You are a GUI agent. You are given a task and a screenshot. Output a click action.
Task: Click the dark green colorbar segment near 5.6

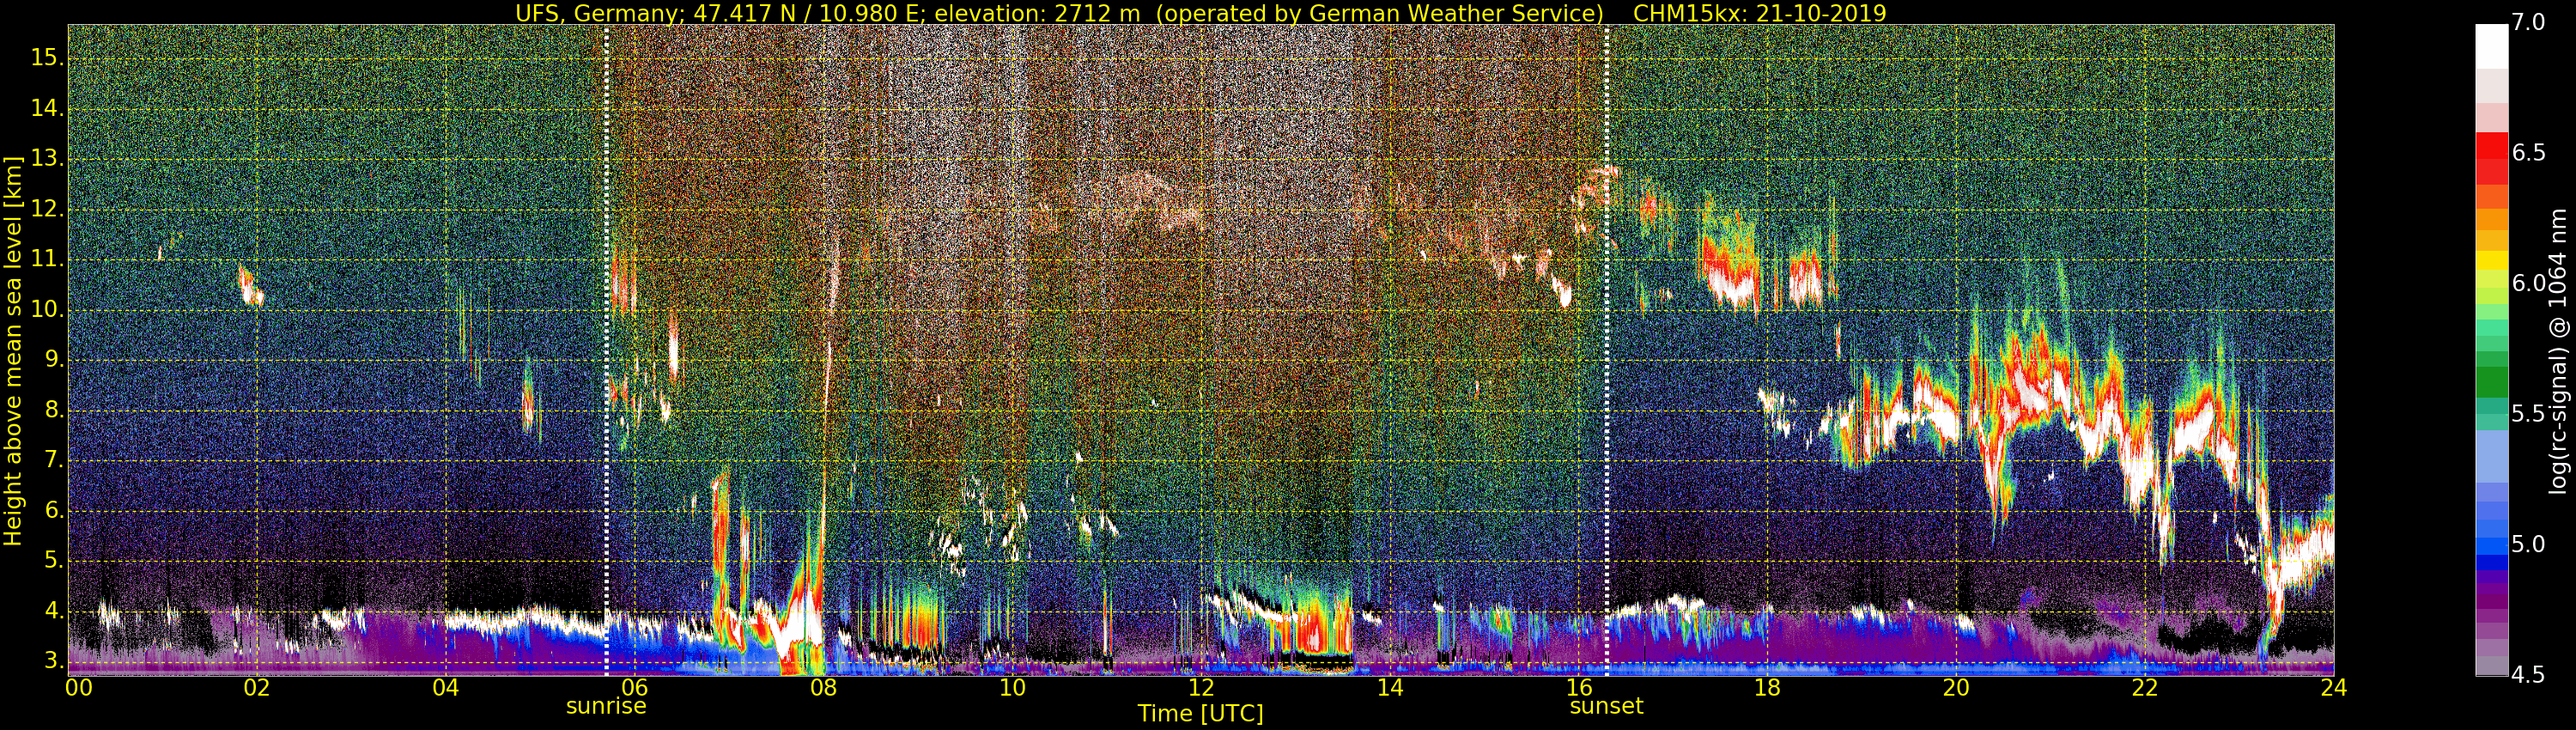click(x=2491, y=381)
